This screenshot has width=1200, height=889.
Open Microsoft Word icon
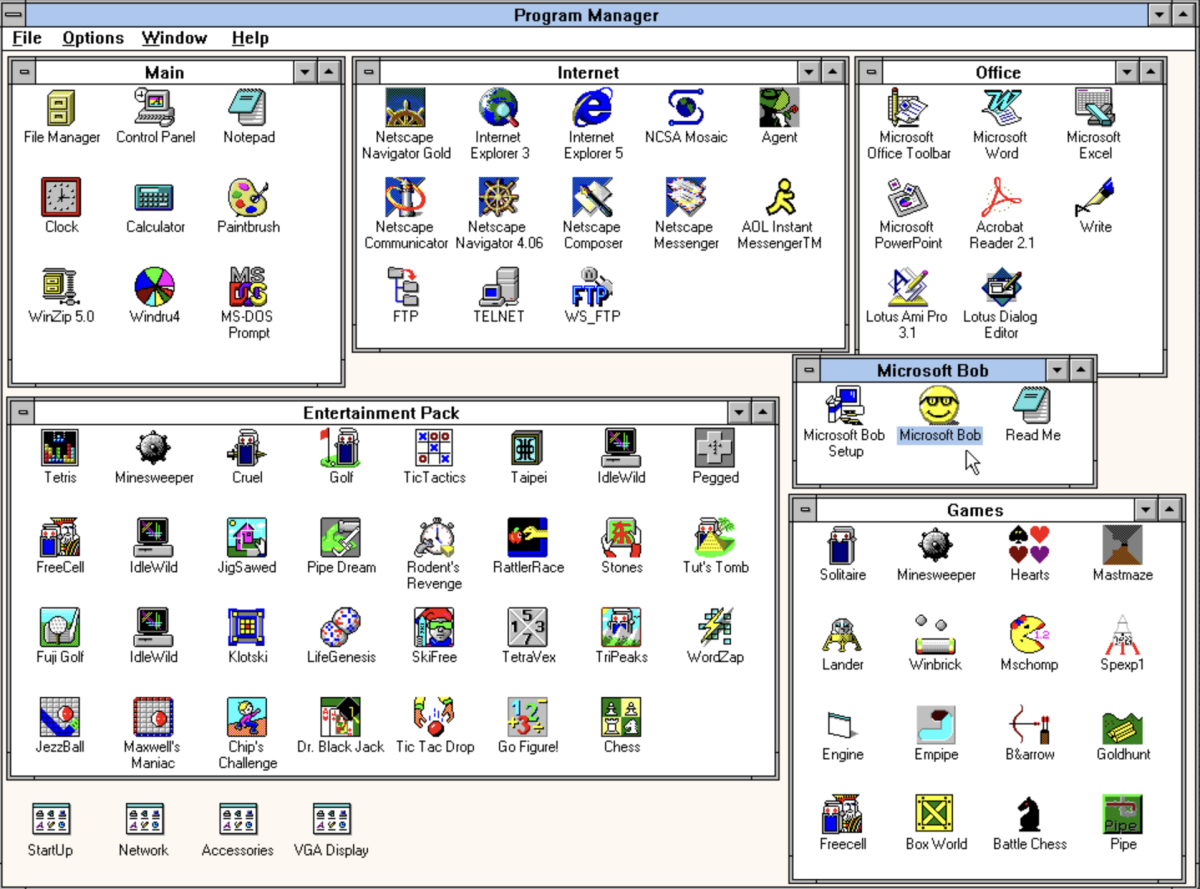[x=1001, y=108]
